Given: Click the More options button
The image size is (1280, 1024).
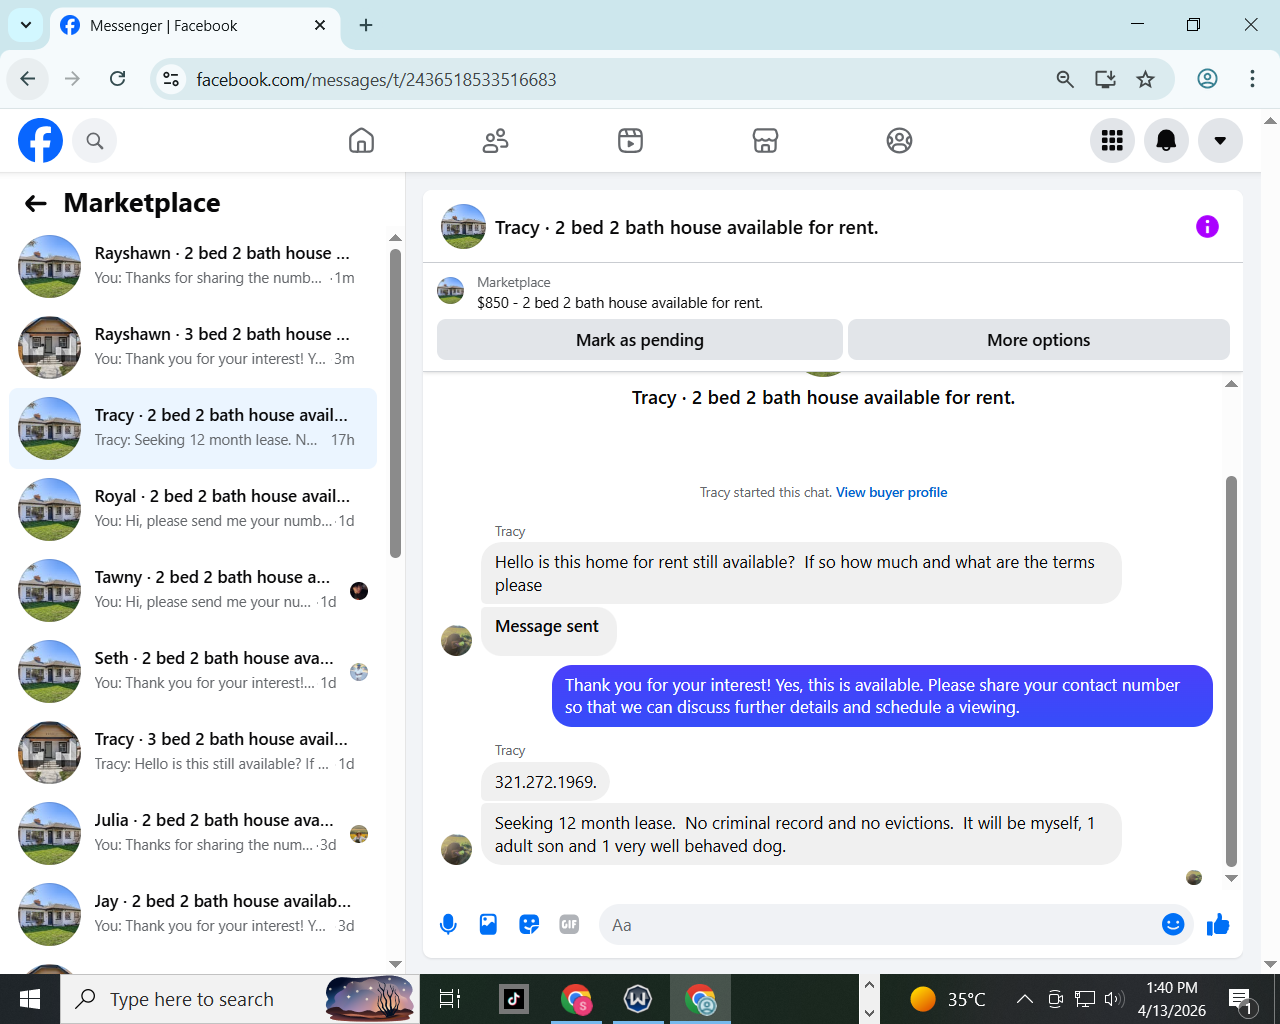Looking at the screenshot, I should pos(1039,340).
